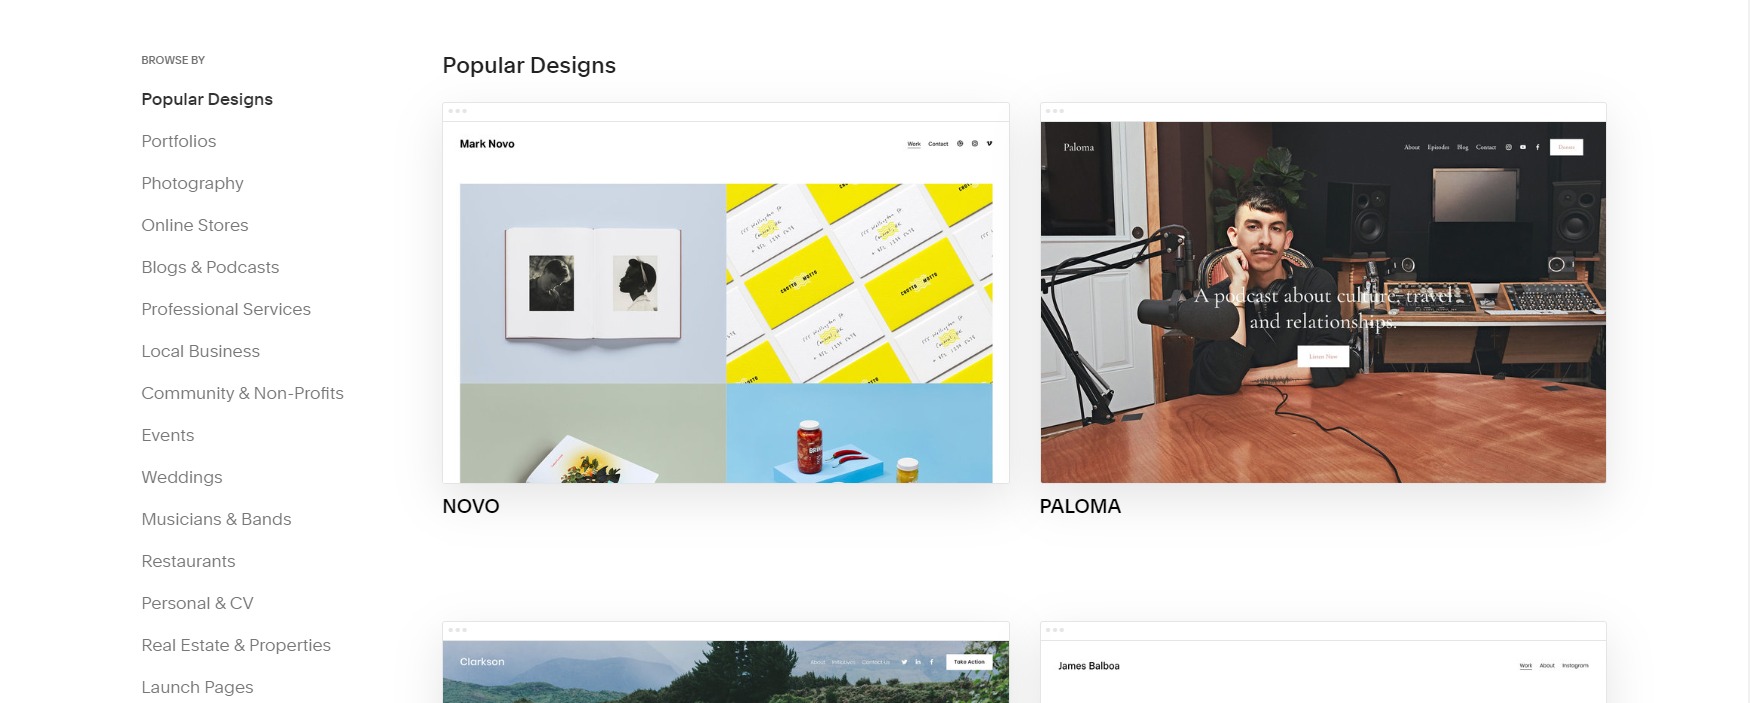Select Community & Non-Profits category

coord(242,393)
